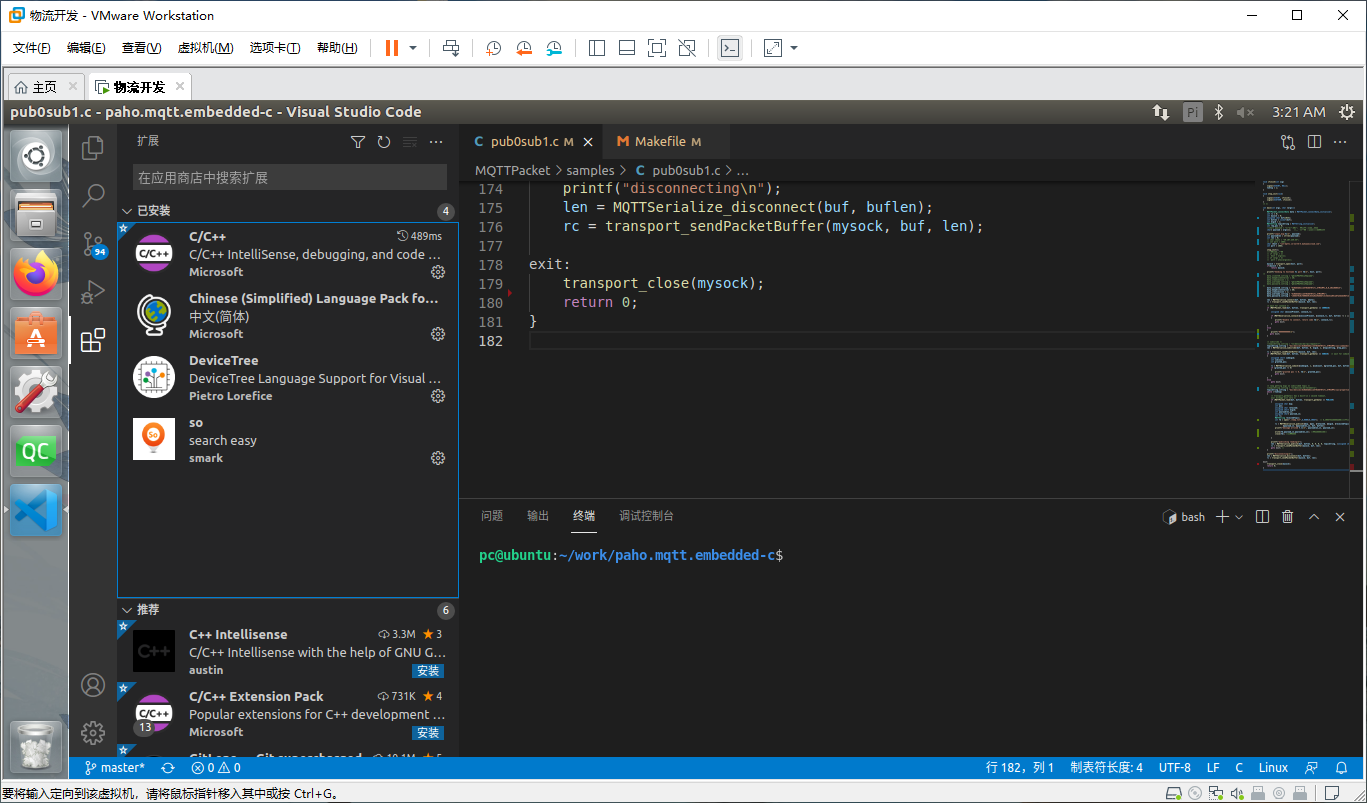Toggle VMware full screen mode
The height and width of the screenshot is (803, 1367).
(x=655, y=48)
